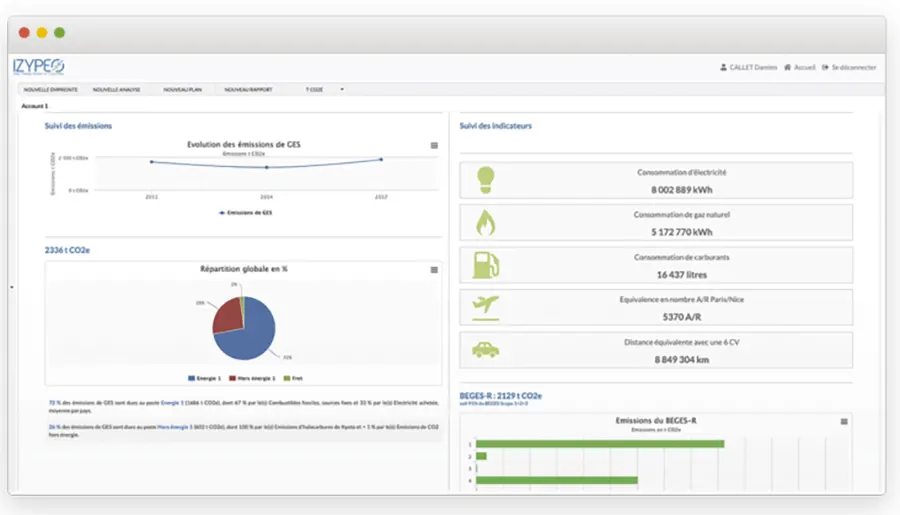Click the topmost green BEGES-R bar
This screenshot has width=900, height=515.
click(598, 443)
